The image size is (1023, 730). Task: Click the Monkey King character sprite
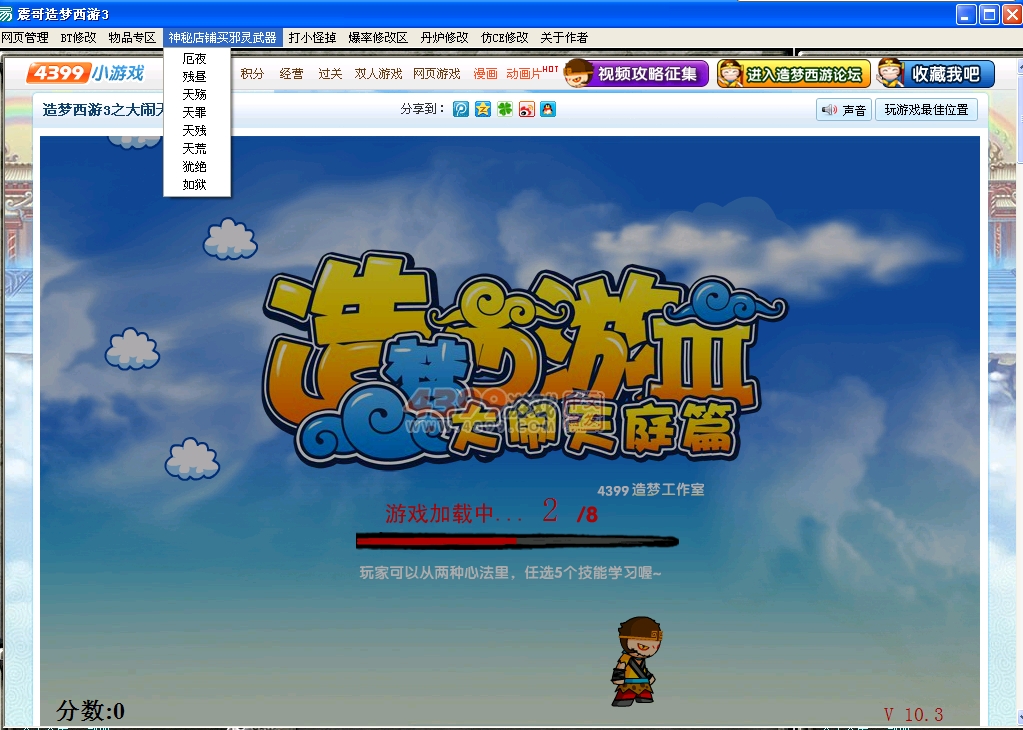pos(636,661)
